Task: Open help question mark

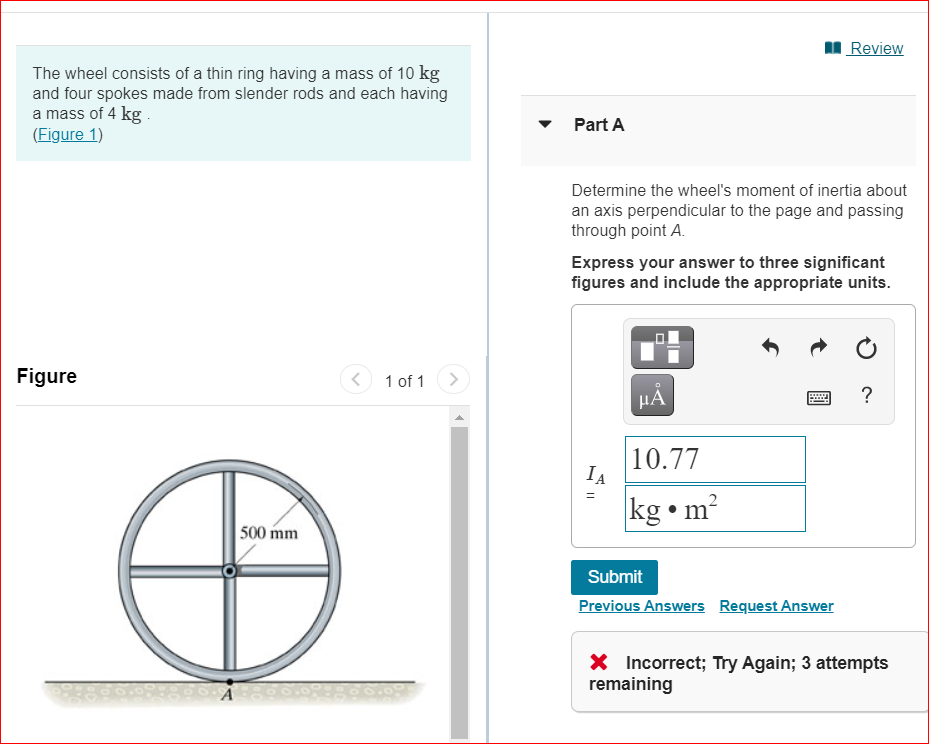Action: point(866,395)
